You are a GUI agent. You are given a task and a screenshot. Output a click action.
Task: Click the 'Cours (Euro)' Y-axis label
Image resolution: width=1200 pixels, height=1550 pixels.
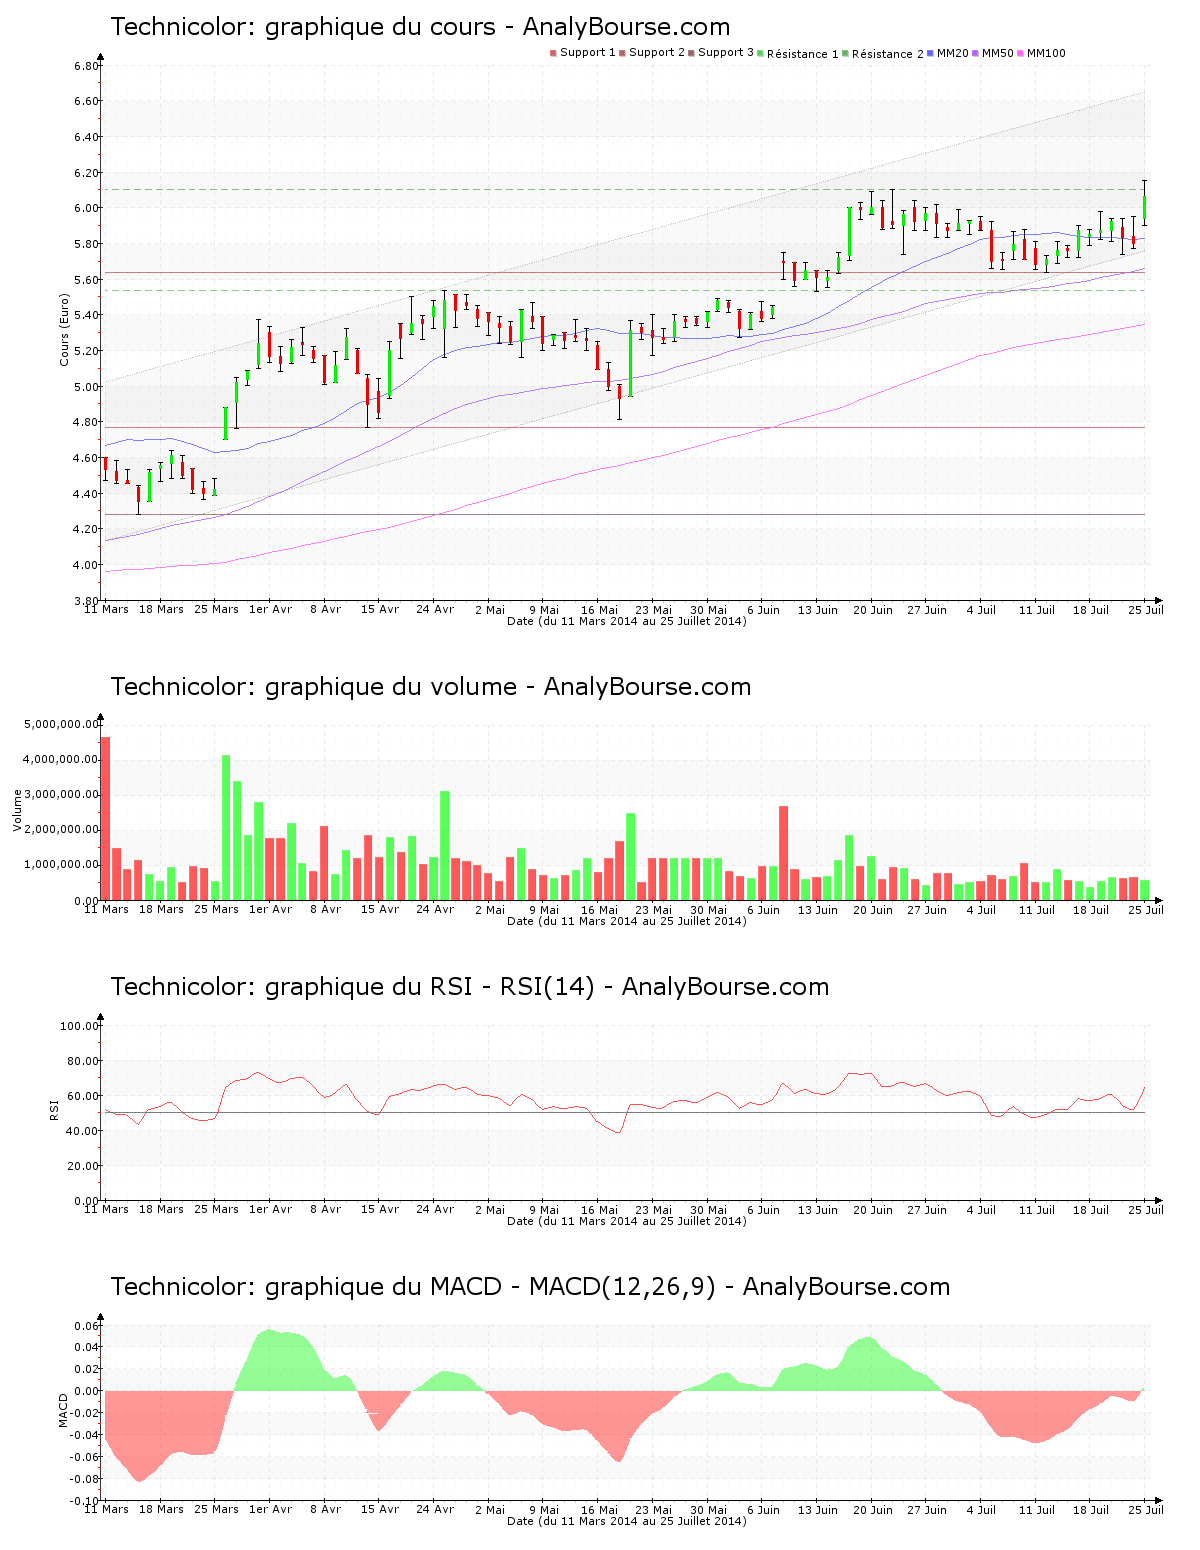pos(64,329)
